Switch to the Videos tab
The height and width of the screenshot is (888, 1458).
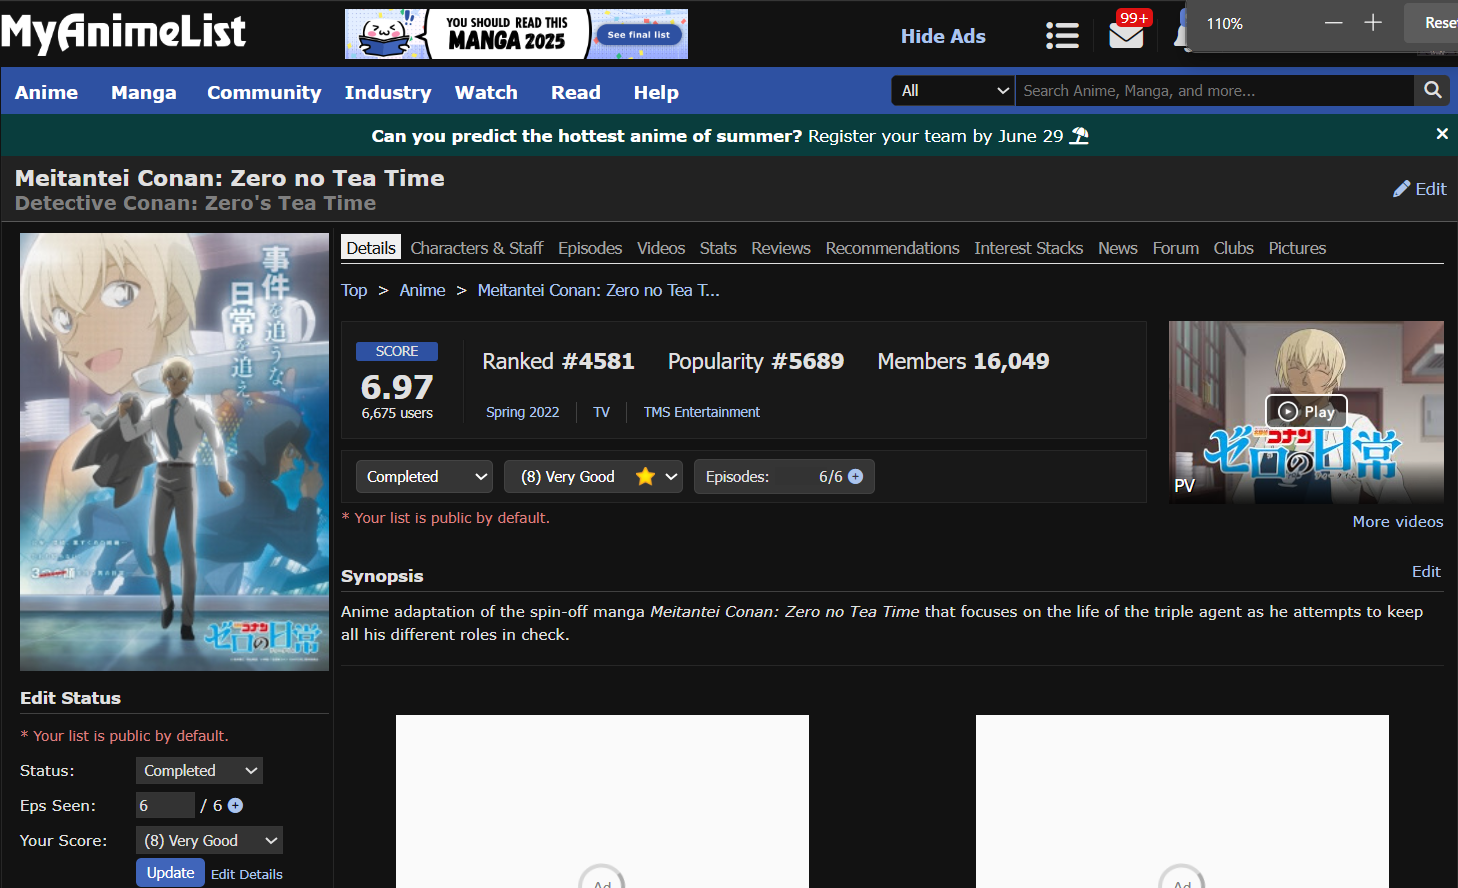(x=661, y=248)
